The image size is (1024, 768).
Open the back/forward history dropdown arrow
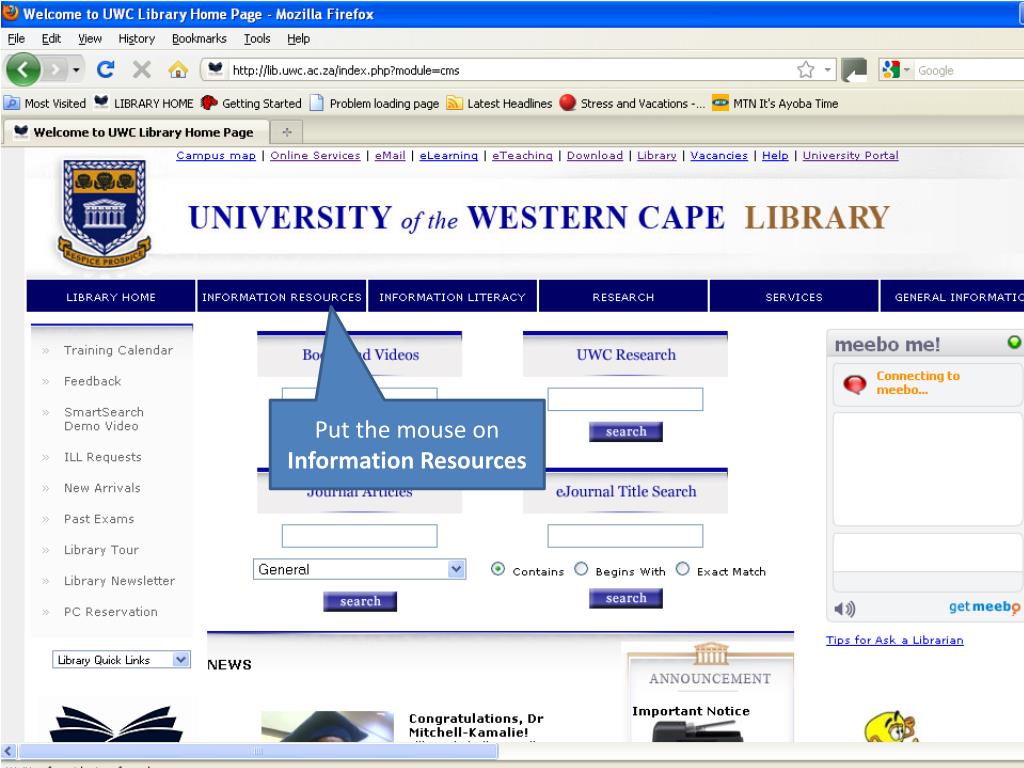tap(76, 70)
